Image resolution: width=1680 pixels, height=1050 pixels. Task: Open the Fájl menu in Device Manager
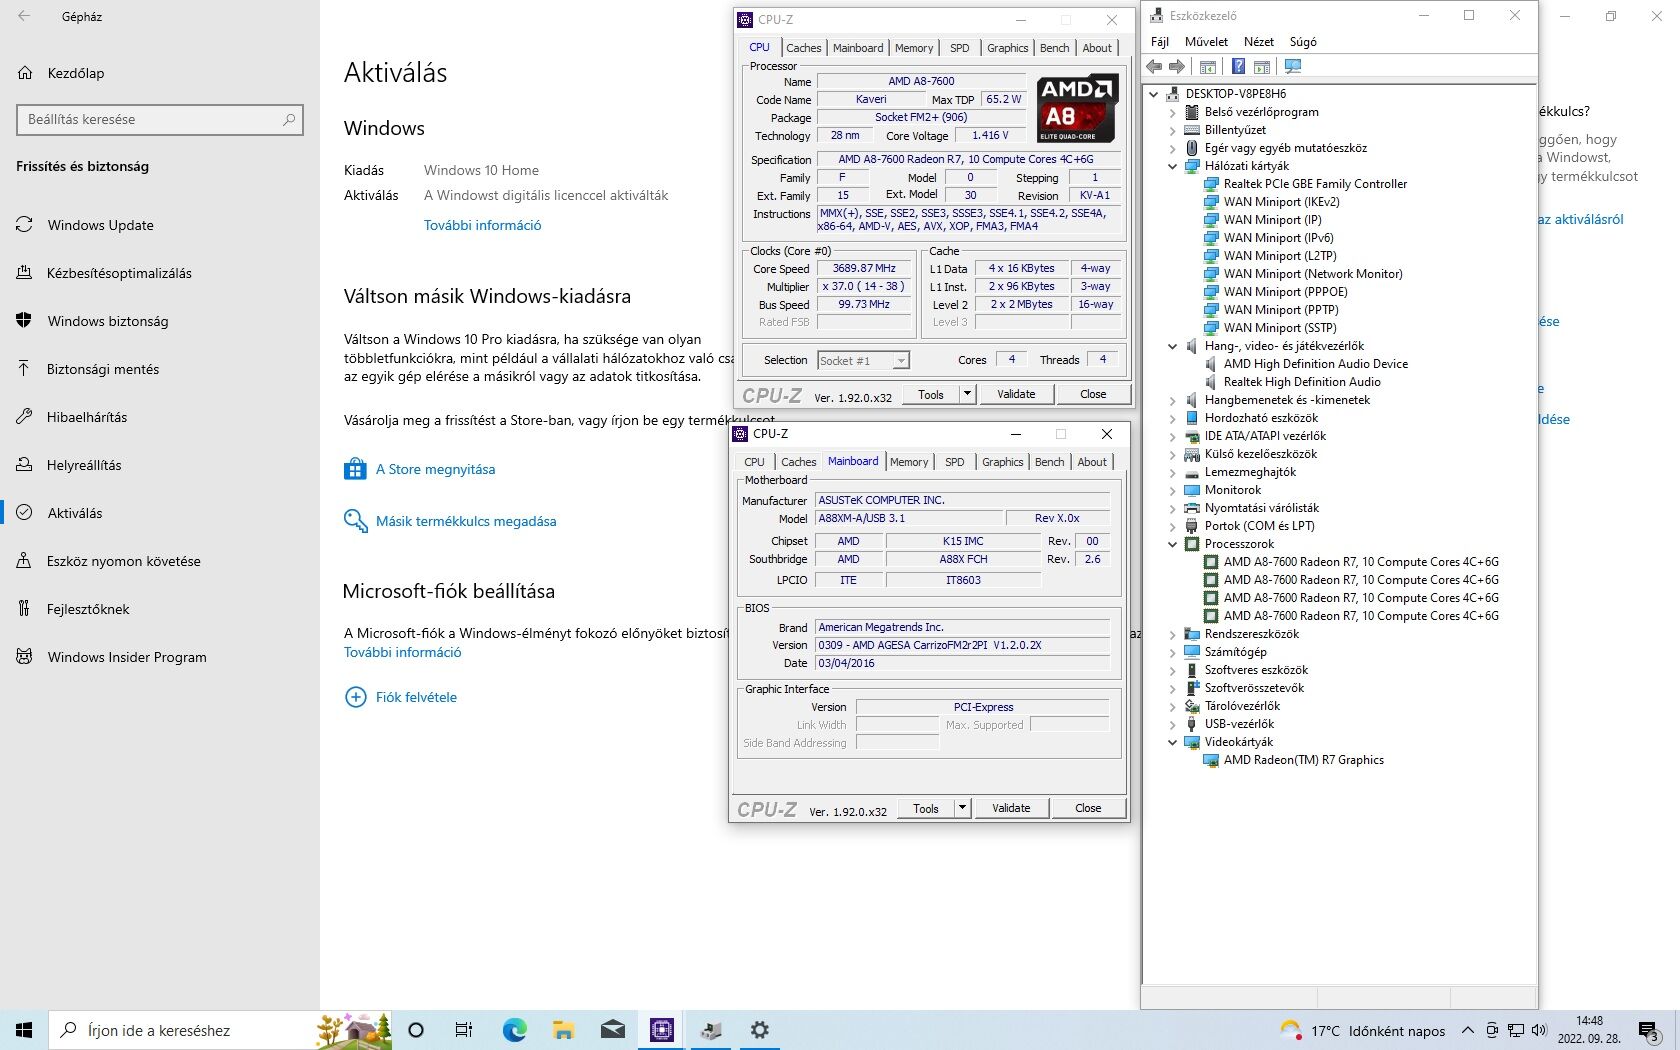coord(1160,42)
